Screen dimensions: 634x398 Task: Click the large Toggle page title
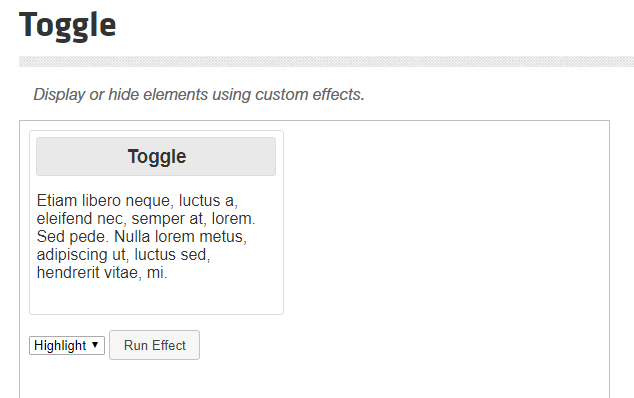click(x=68, y=25)
